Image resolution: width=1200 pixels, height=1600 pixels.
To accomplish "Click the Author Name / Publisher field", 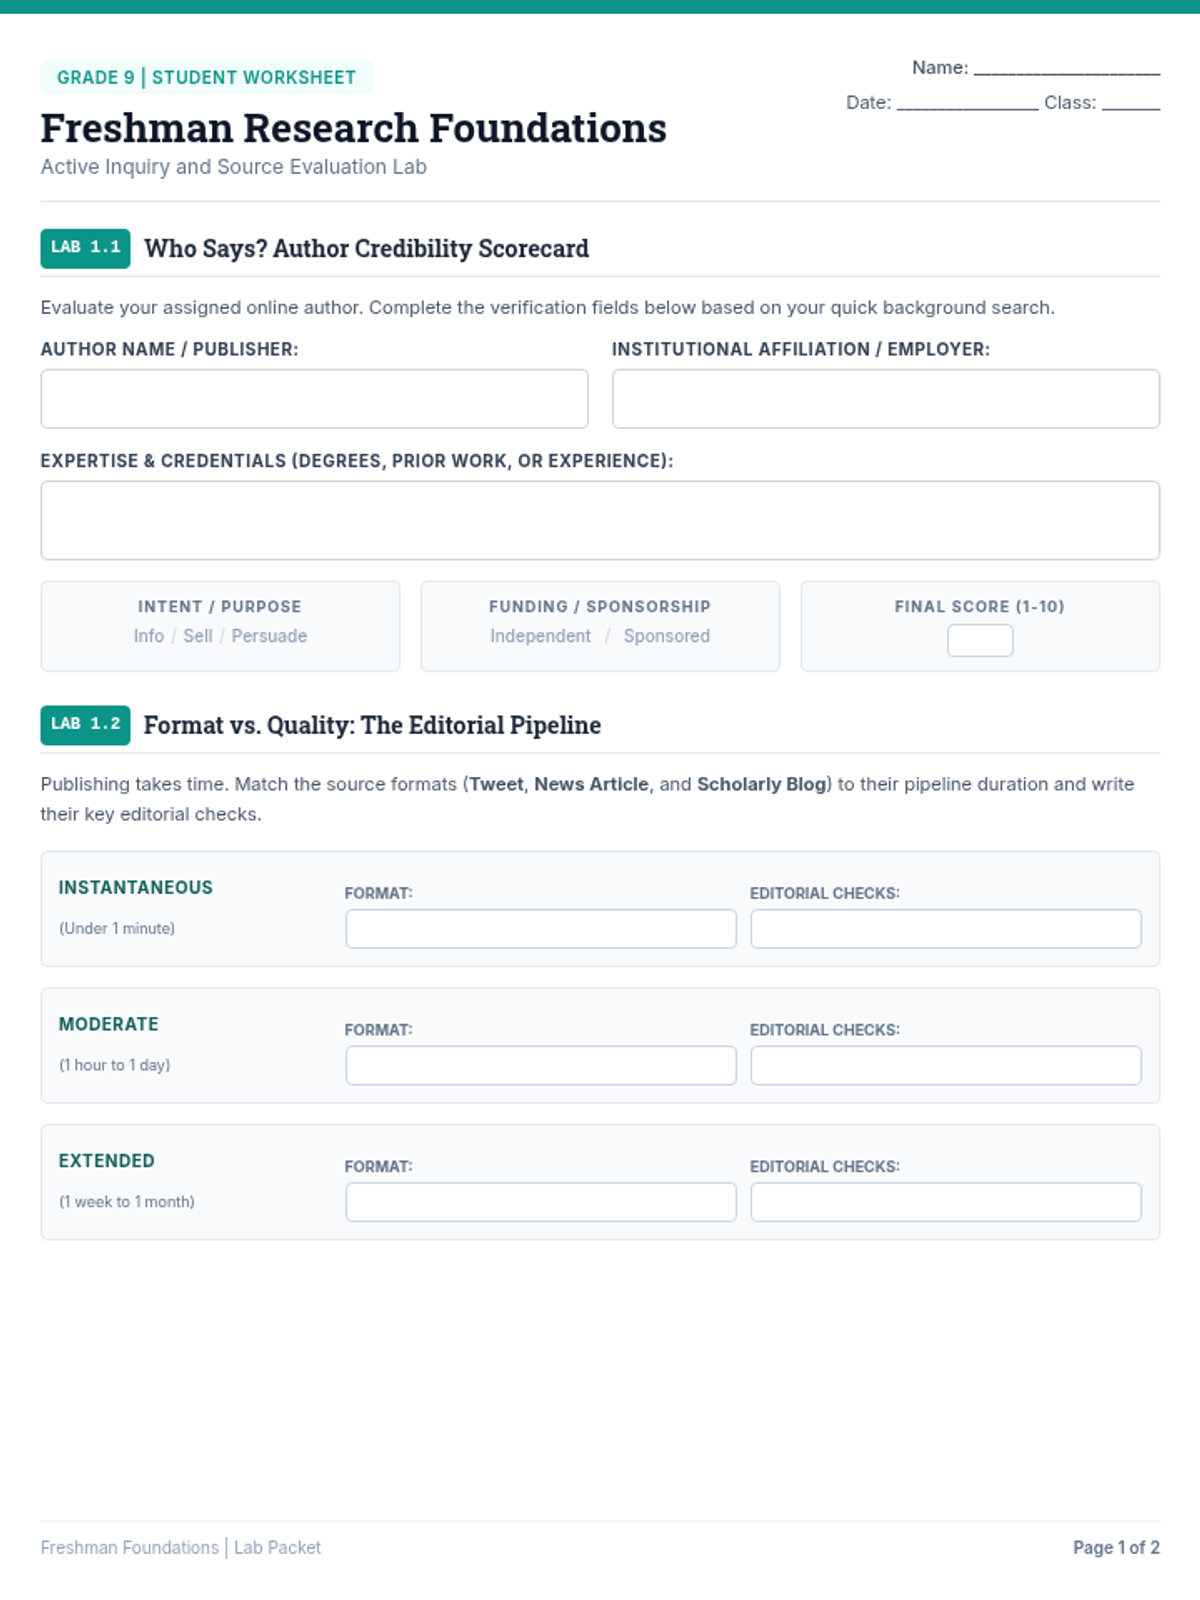I will [314, 399].
